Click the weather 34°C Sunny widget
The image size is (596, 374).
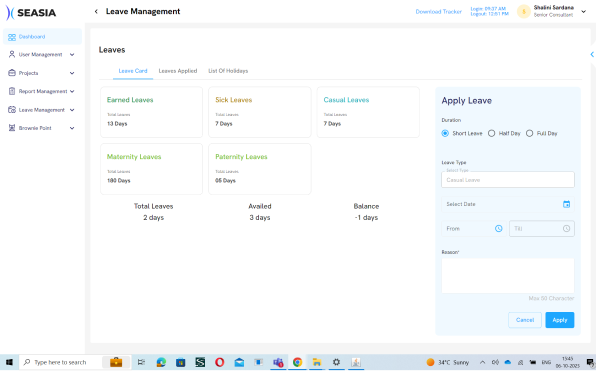(x=448, y=362)
